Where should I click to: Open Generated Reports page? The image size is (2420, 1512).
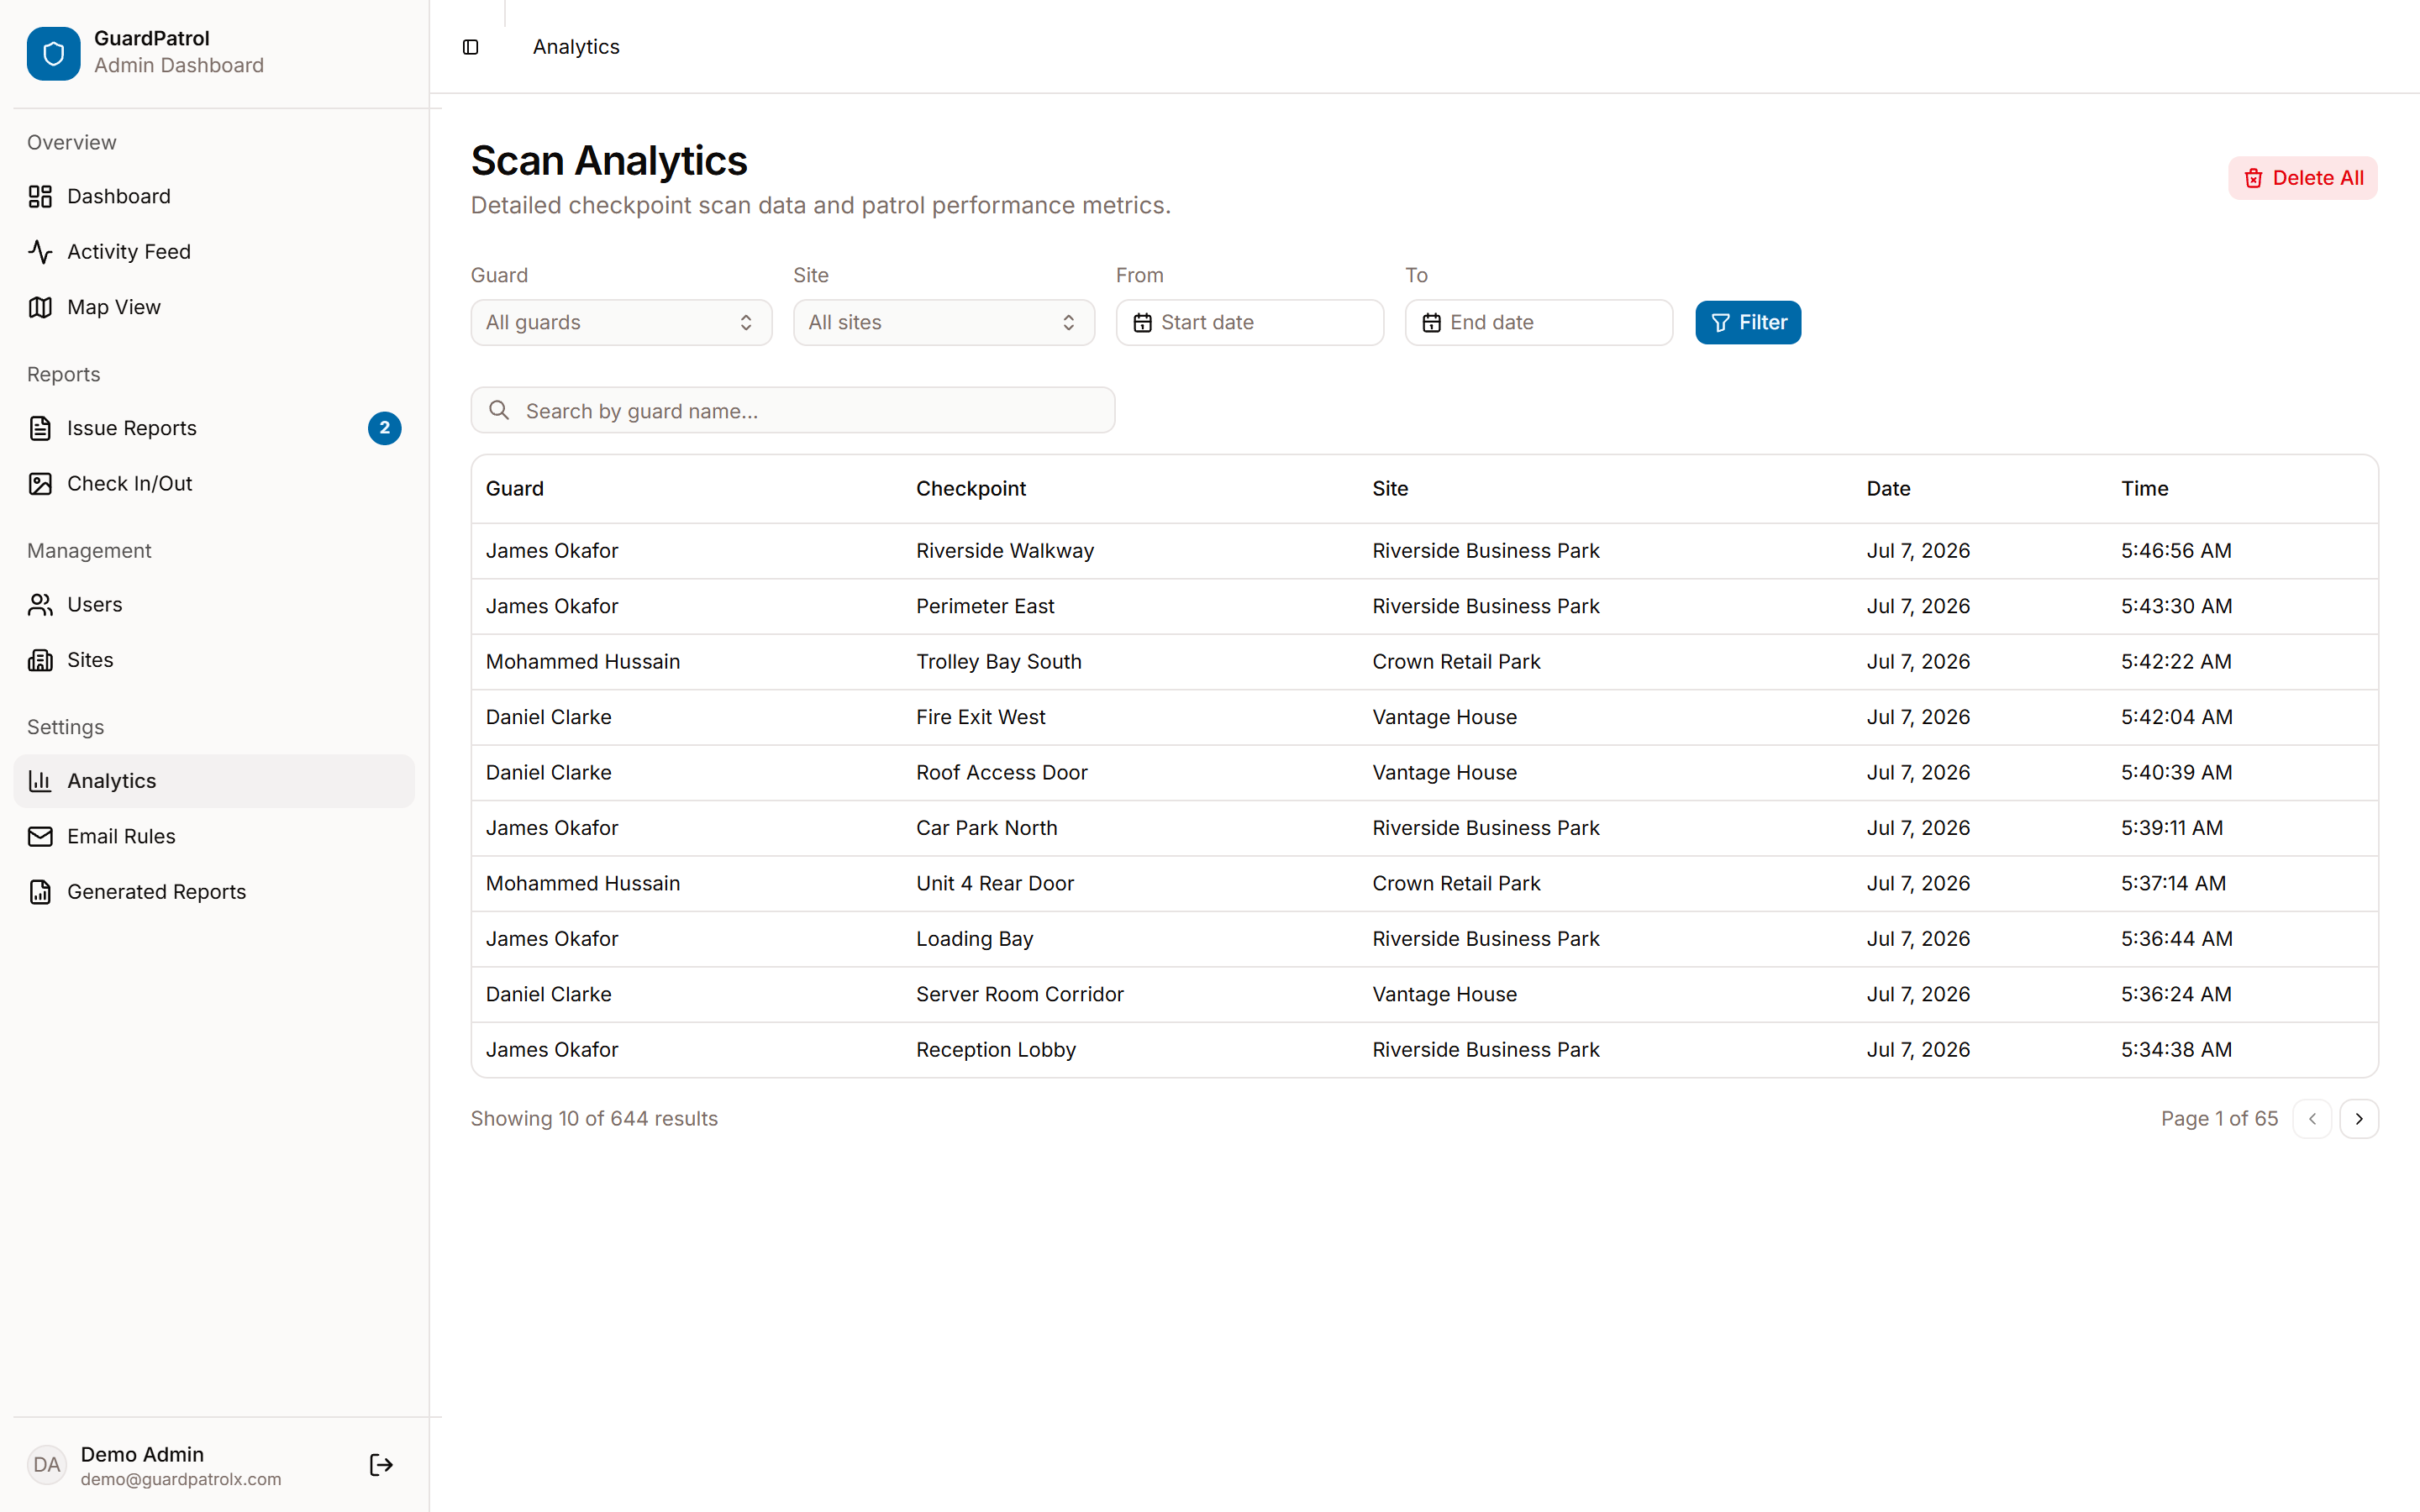214,892
